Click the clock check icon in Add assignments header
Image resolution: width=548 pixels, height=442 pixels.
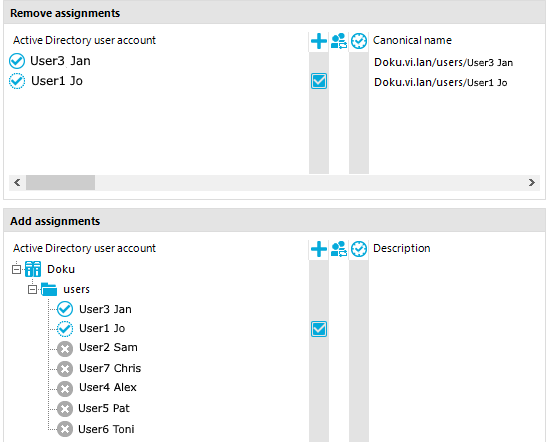[359, 249]
